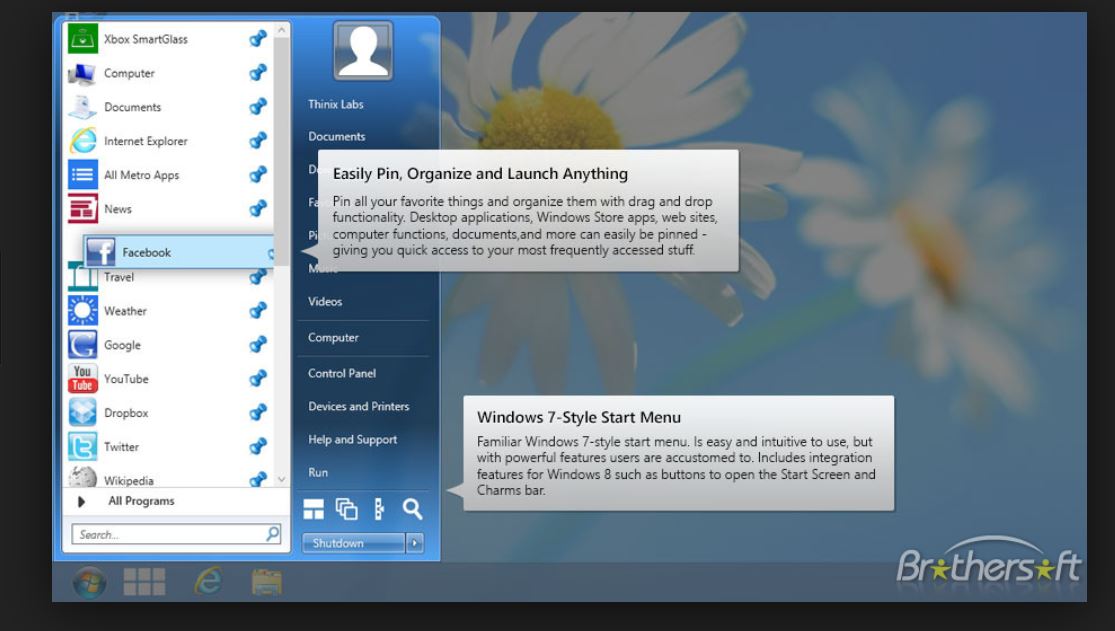Image resolution: width=1115 pixels, height=631 pixels.
Task: Toggle the pin beside Google
Action: (x=257, y=344)
